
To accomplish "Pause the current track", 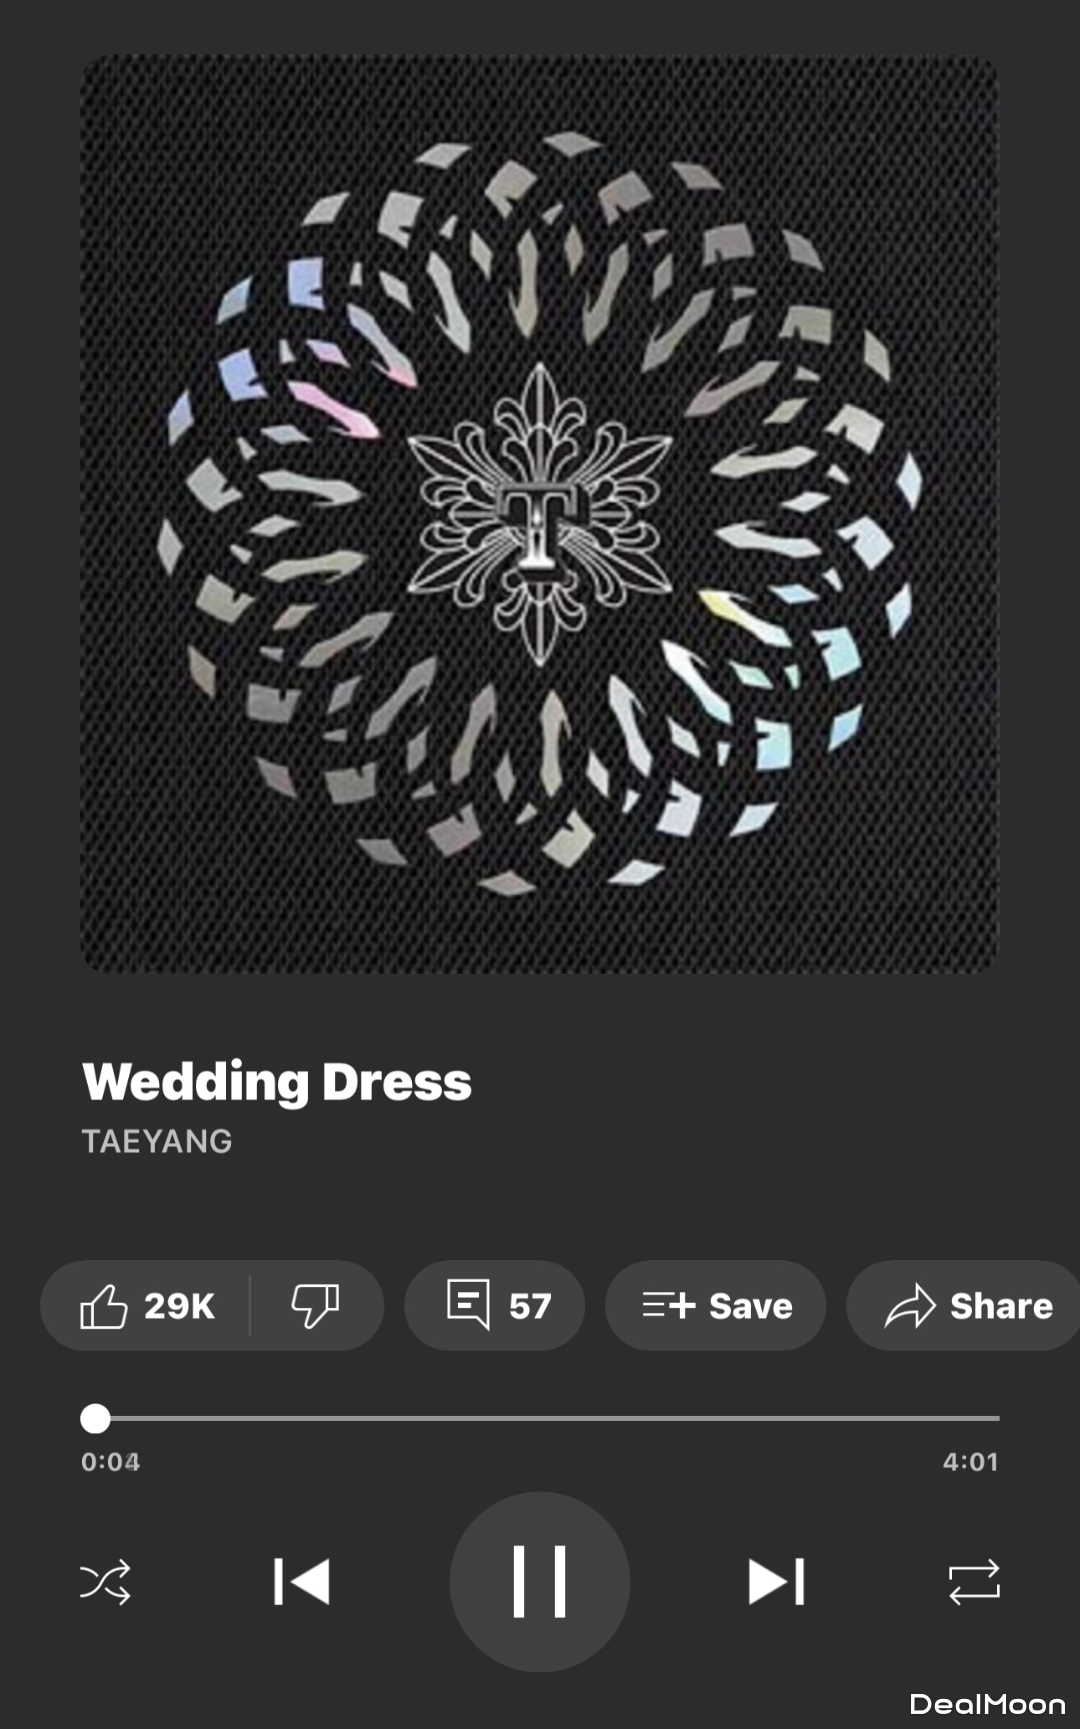I will (x=540, y=1582).
